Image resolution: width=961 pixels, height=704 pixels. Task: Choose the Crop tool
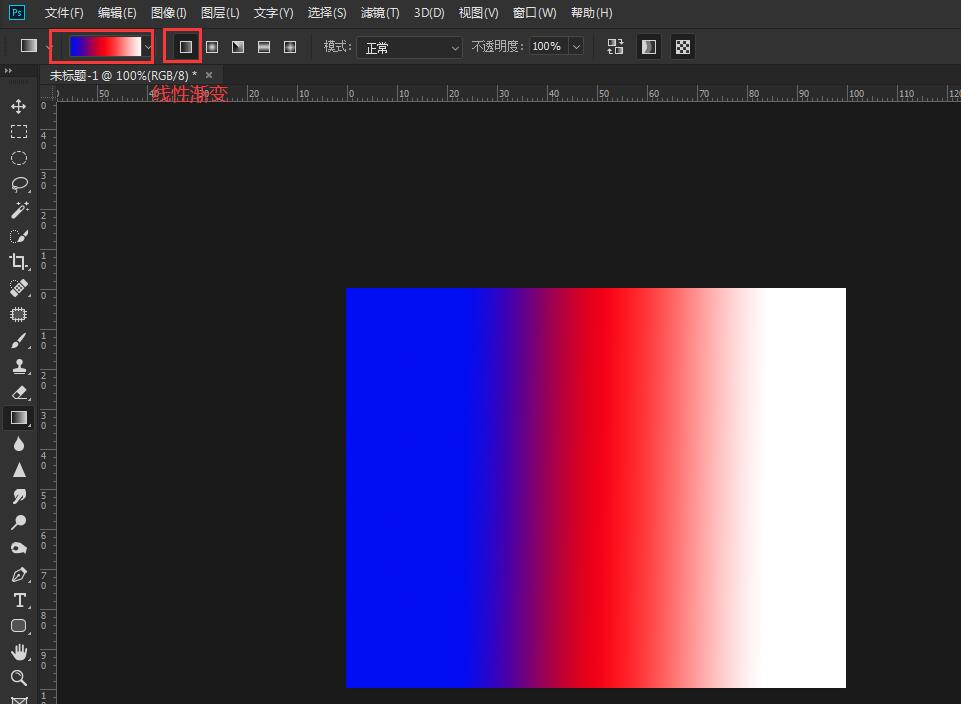coord(18,262)
